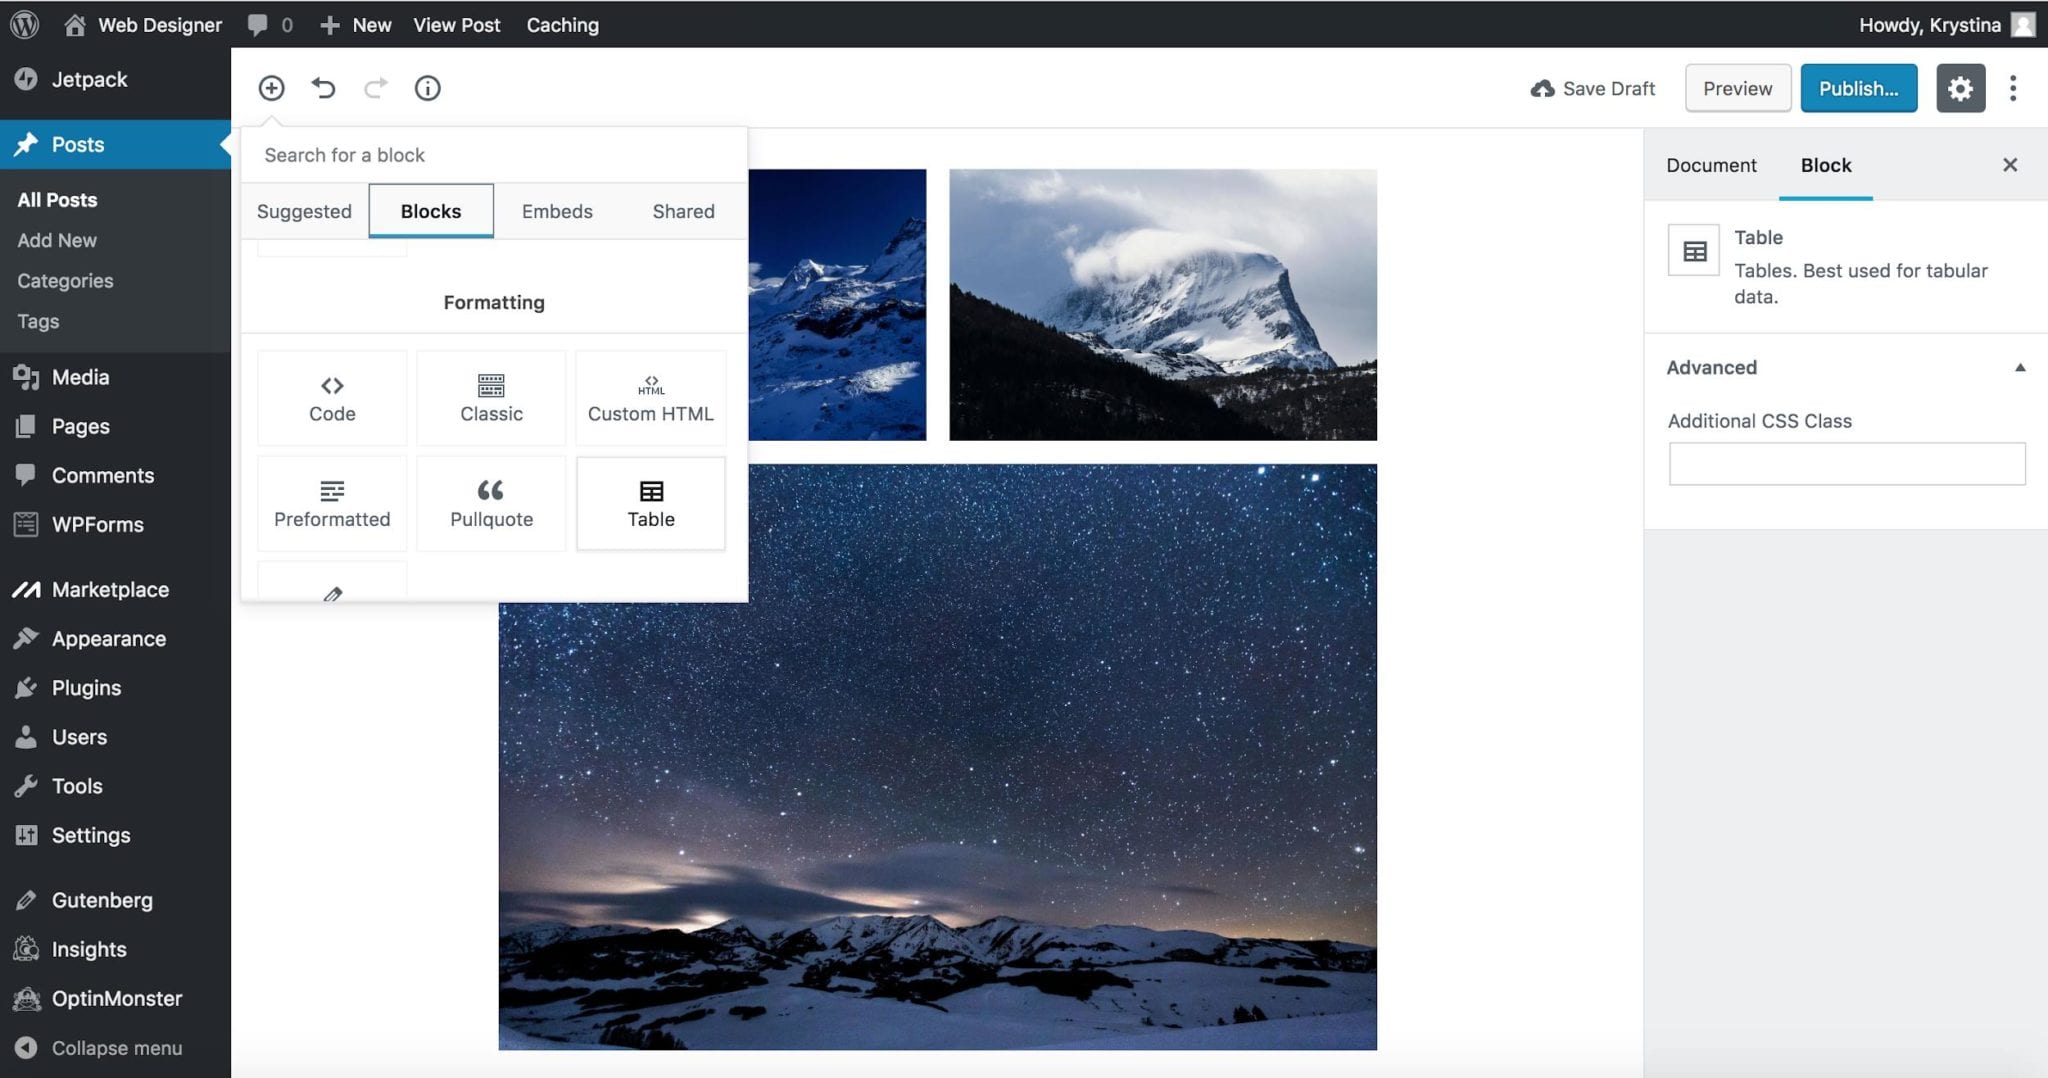Insert the Classic editor block
The image size is (2048, 1078).
(x=491, y=398)
